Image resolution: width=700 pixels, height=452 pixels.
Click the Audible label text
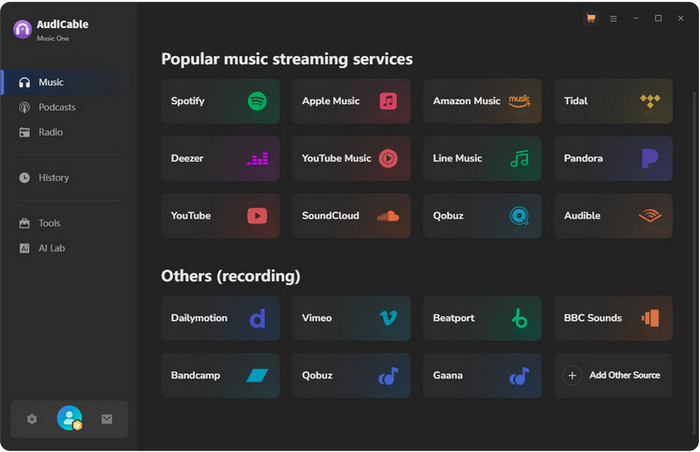(582, 216)
